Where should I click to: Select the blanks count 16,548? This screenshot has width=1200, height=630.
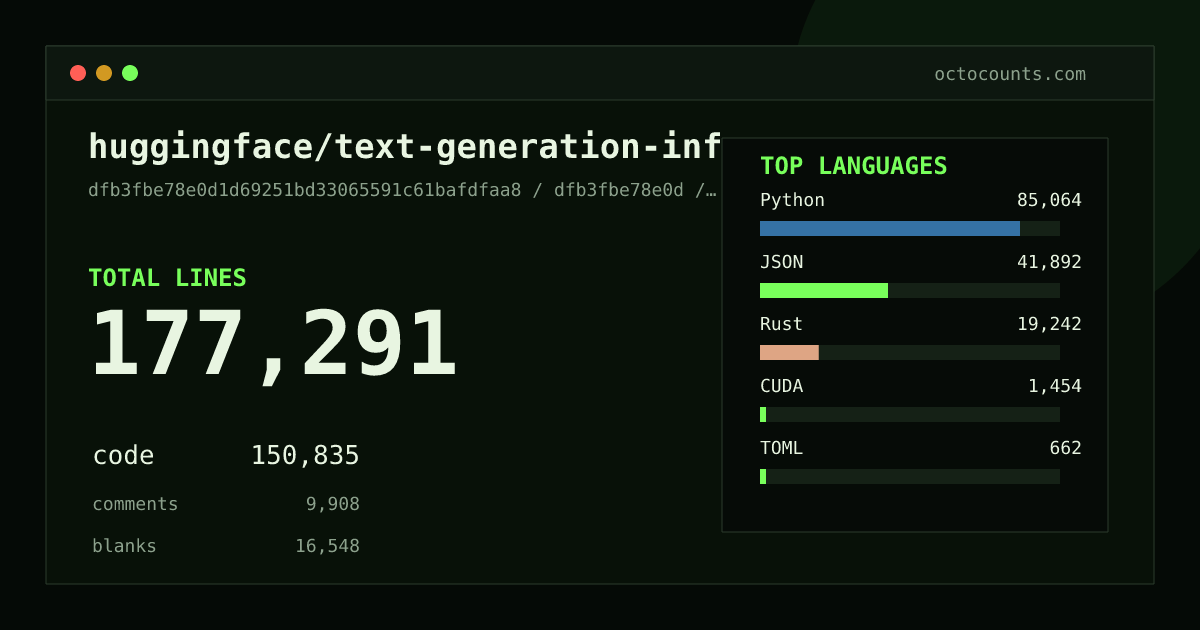(327, 546)
